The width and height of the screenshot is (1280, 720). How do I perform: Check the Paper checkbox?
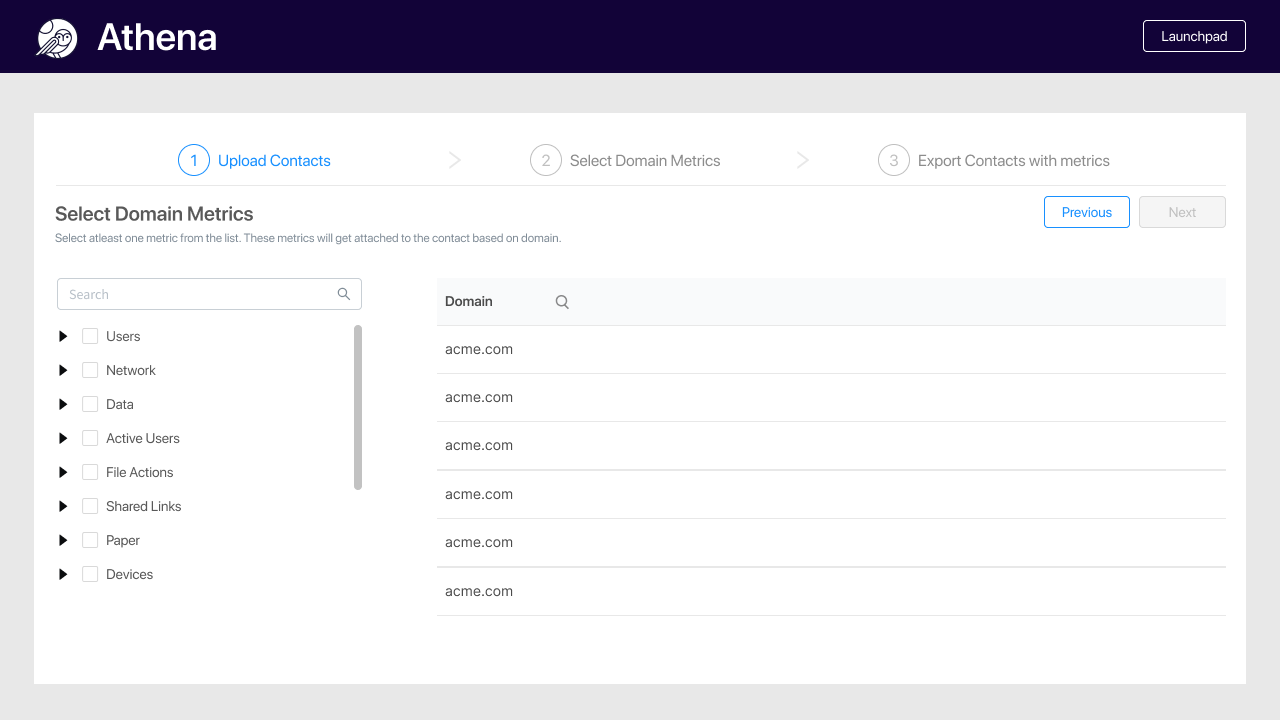click(90, 540)
